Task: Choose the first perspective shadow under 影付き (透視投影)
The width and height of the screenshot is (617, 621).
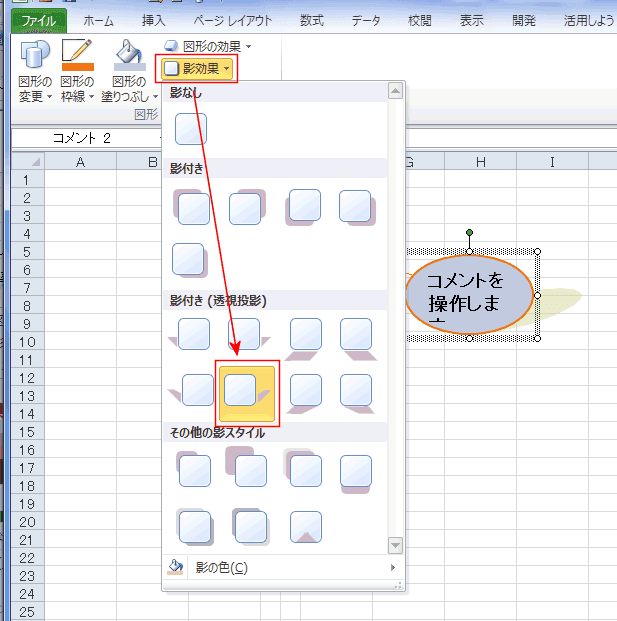Action: (192, 335)
